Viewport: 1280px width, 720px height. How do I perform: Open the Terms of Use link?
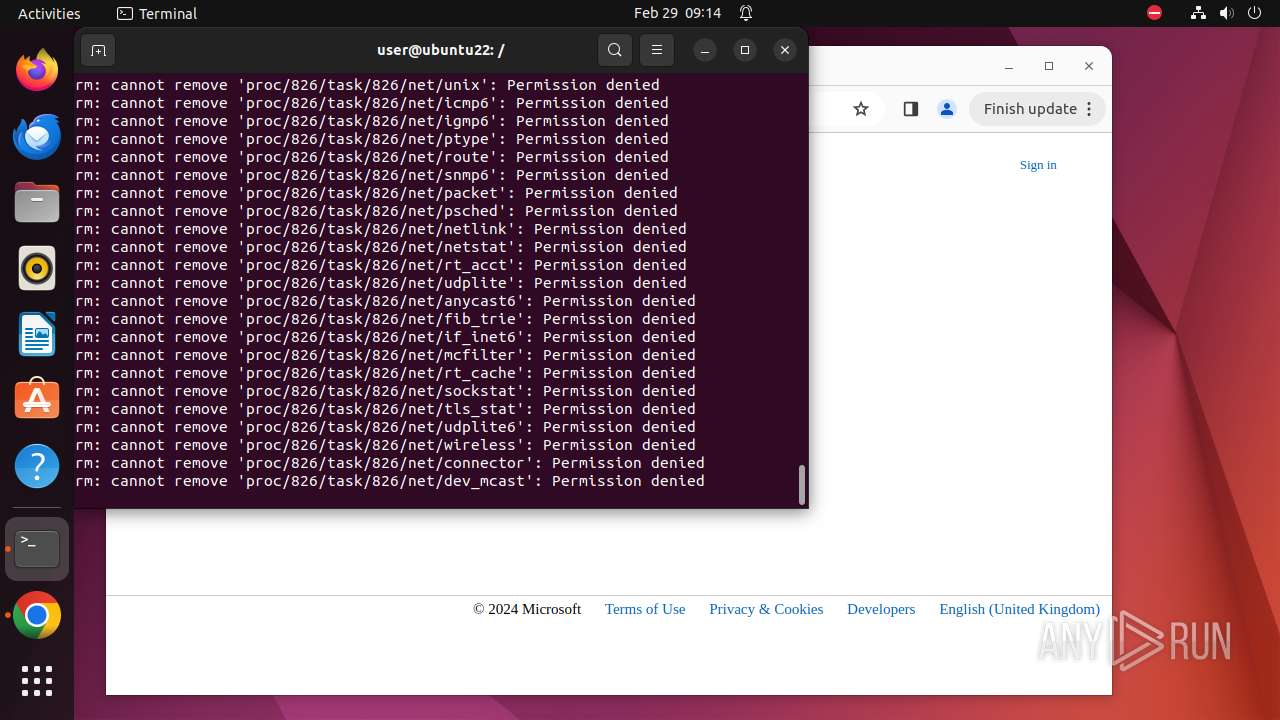tap(645, 609)
